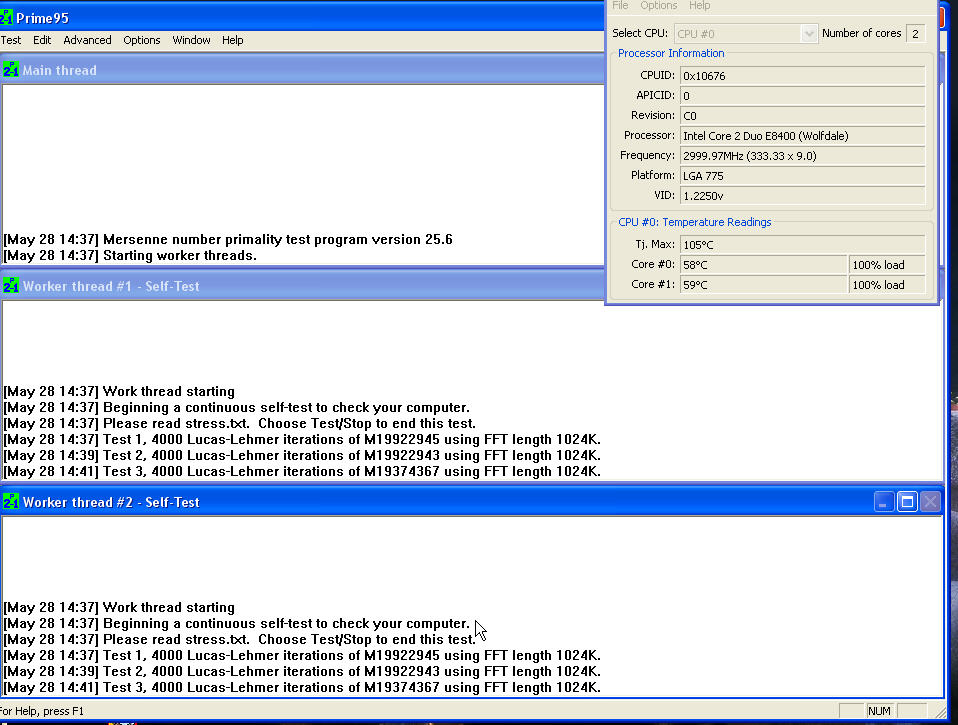Click the Platform LGA 775 field

[x=802, y=176]
